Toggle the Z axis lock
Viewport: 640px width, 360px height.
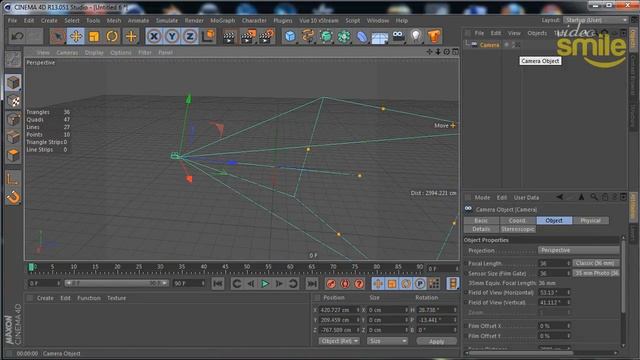(x=190, y=36)
